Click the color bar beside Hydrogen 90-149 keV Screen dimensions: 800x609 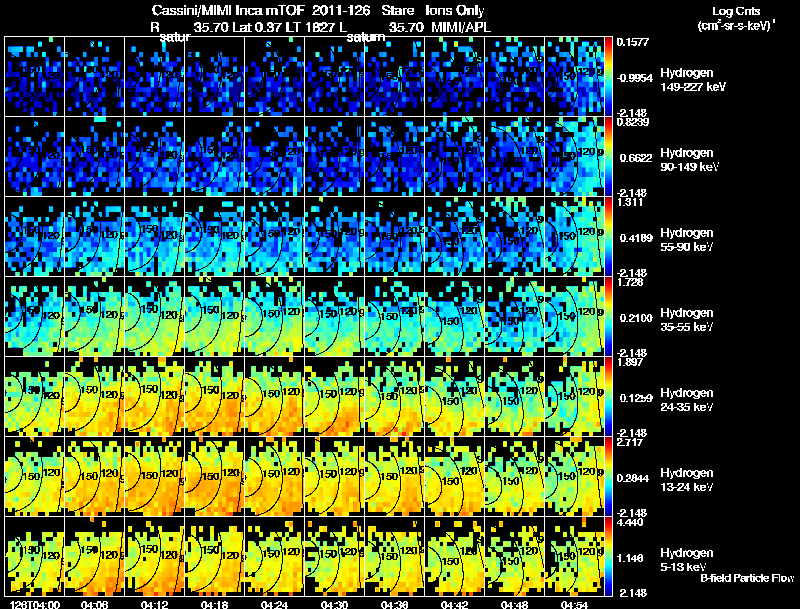click(x=608, y=156)
